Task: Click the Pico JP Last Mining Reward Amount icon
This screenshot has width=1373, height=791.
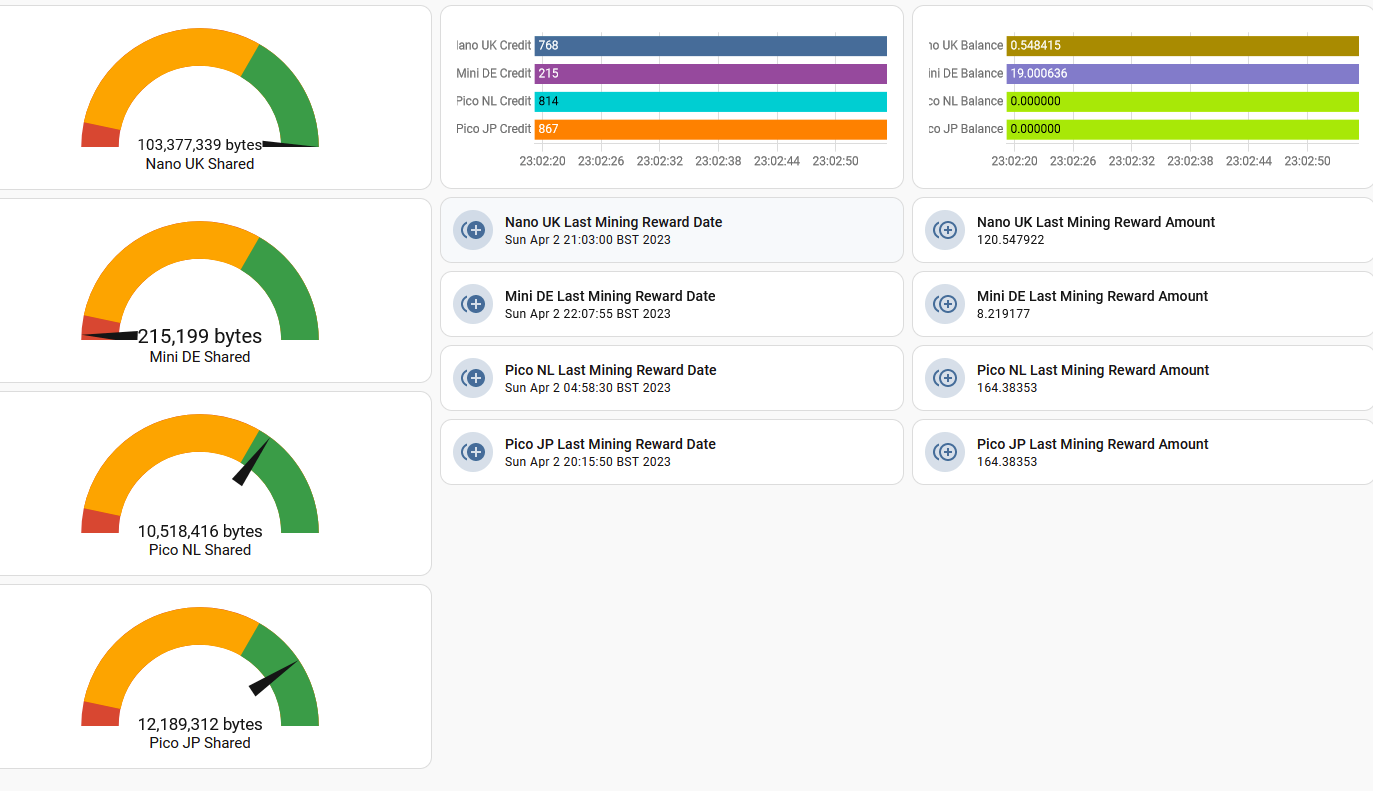Action: coord(945,452)
